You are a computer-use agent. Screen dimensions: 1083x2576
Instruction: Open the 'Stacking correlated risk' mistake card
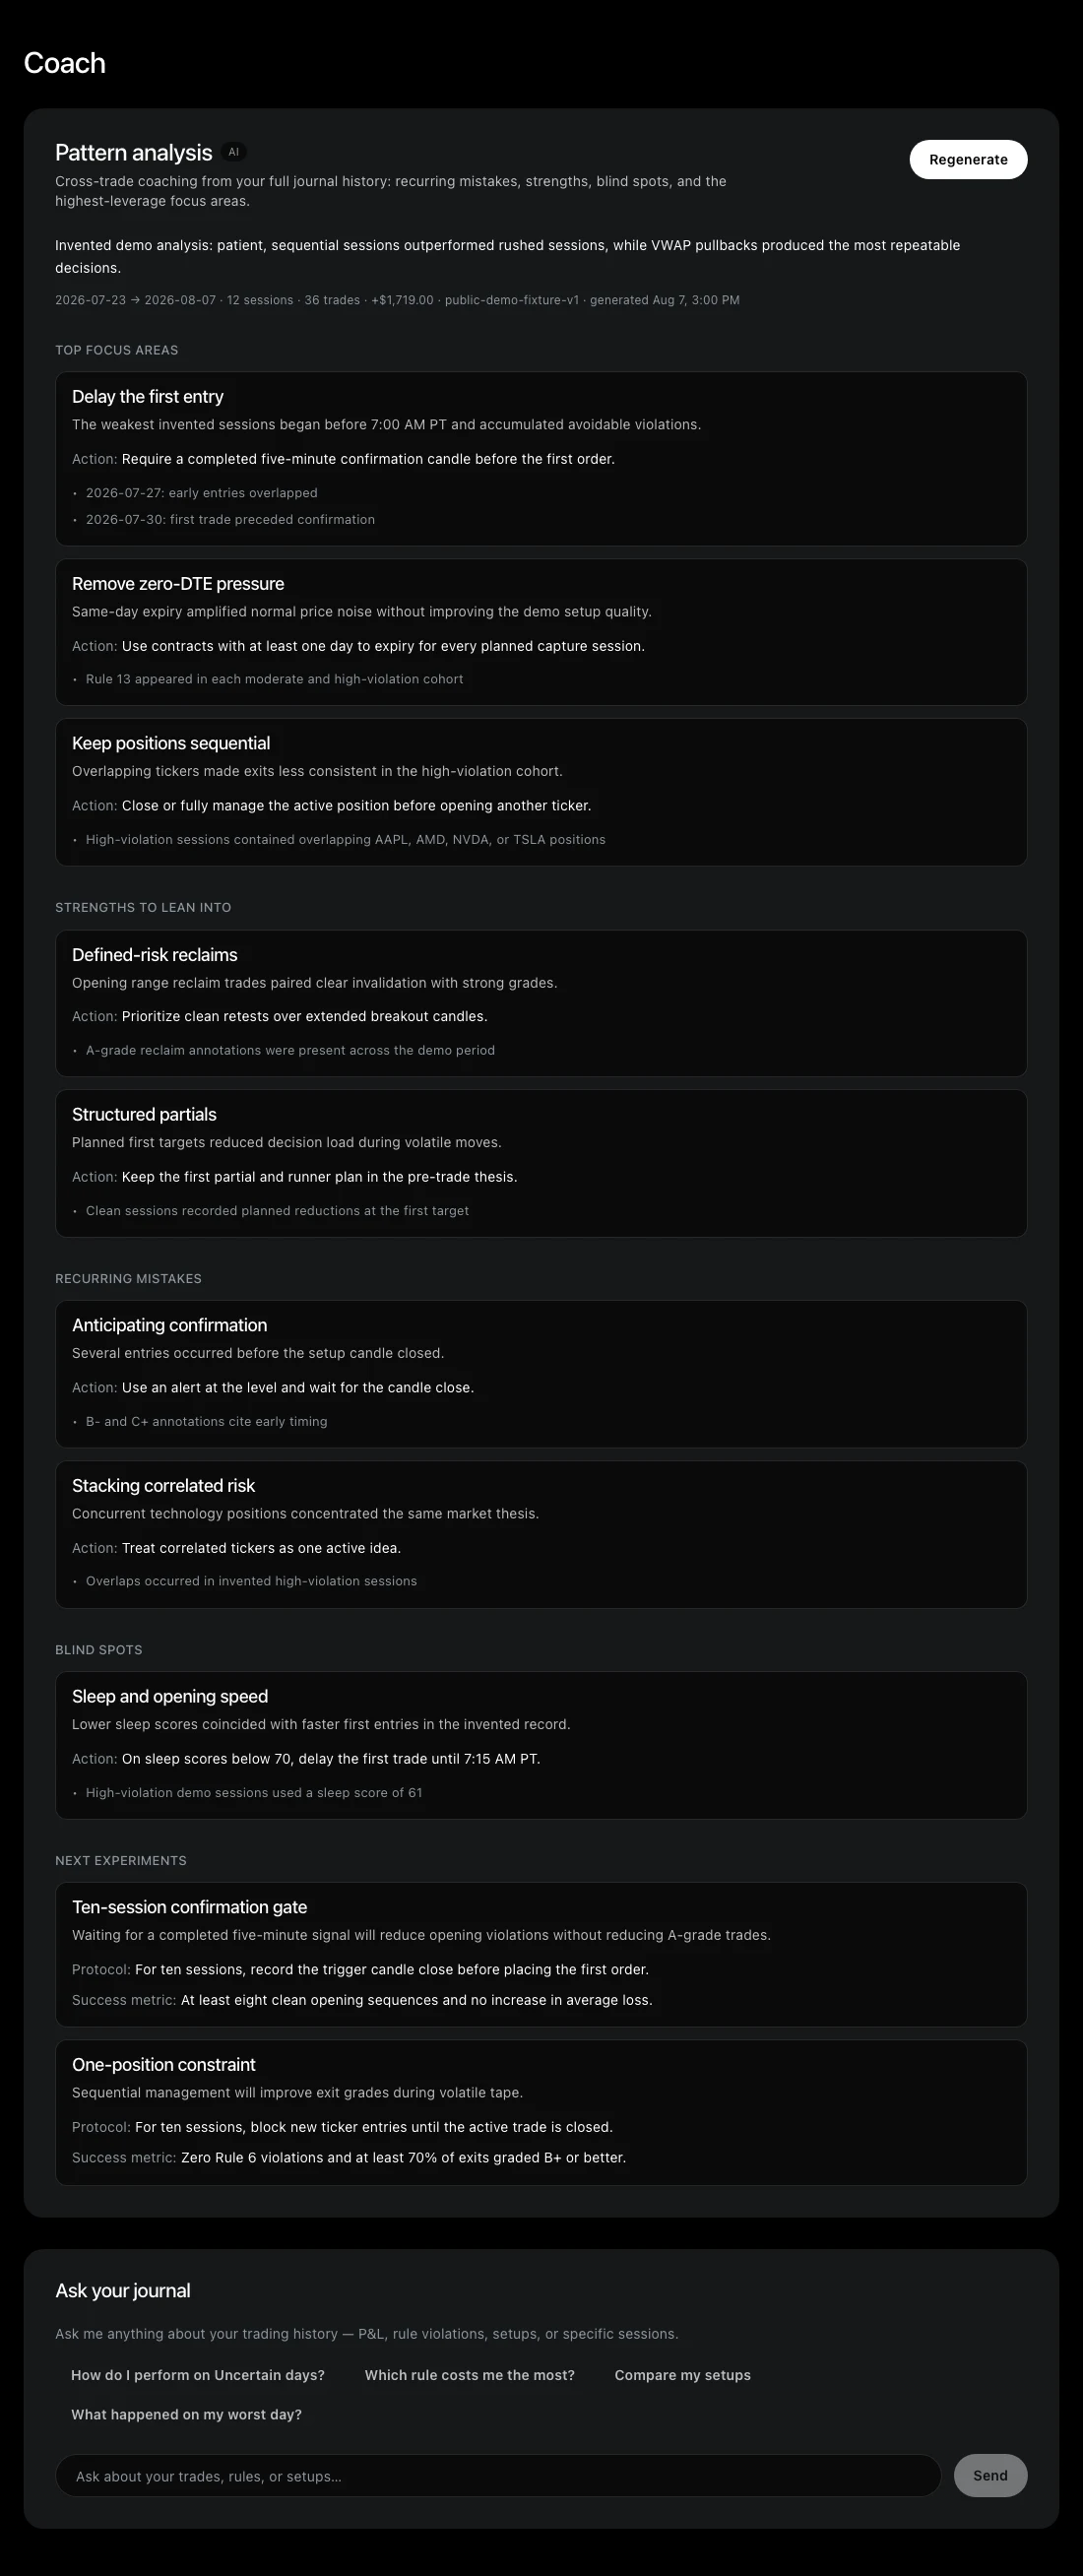point(541,1535)
